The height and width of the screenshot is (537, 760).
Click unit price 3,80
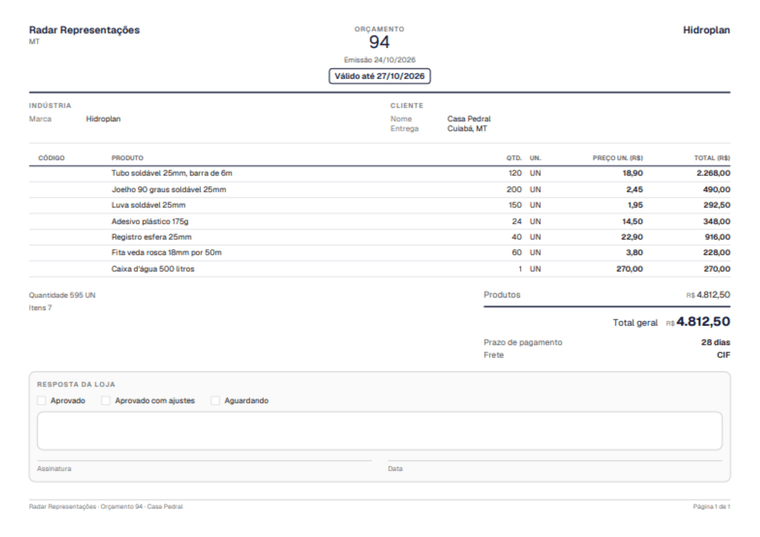point(634,253)
